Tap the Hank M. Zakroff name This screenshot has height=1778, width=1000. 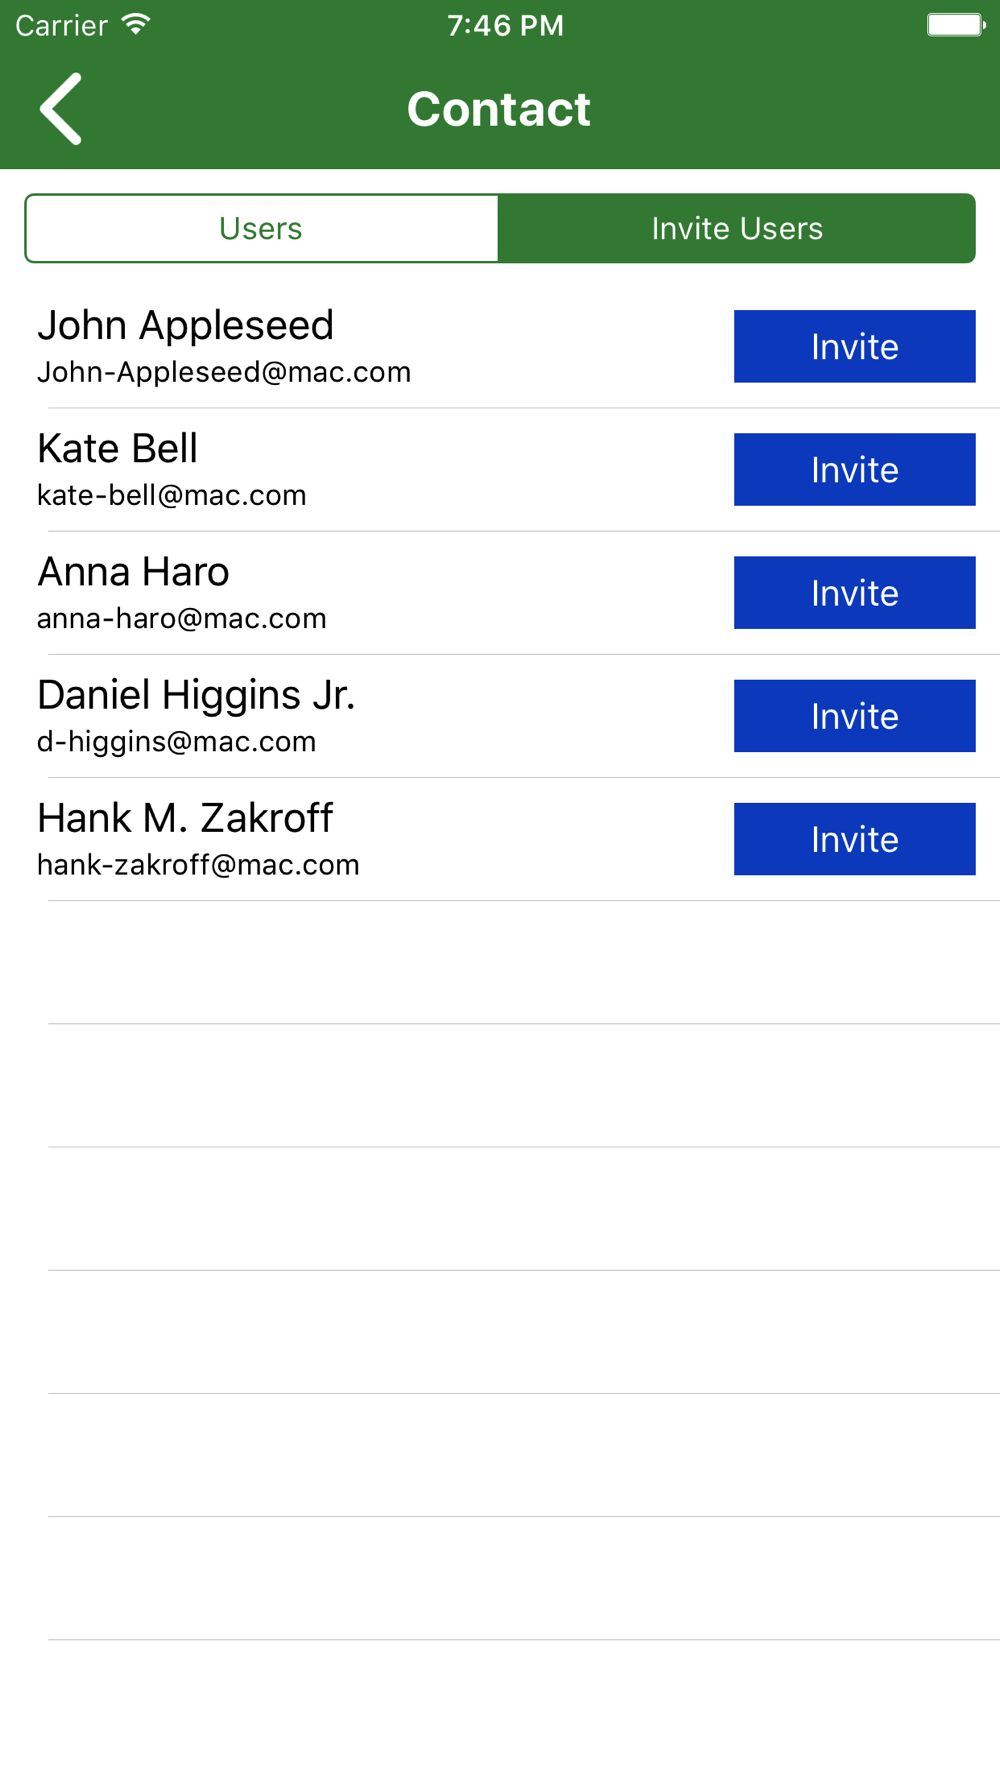coord(185,818)
